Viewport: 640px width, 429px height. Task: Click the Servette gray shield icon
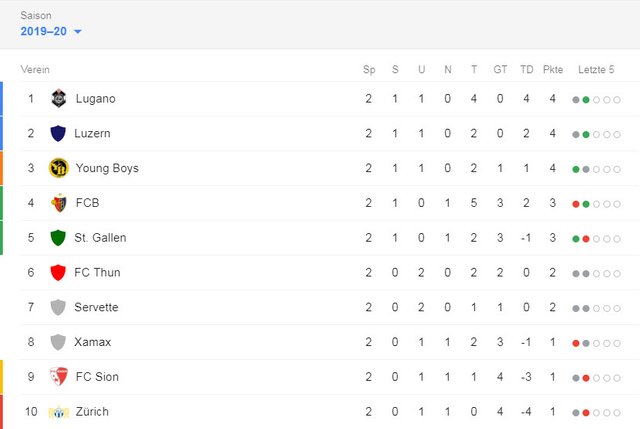tap(58, 307)
